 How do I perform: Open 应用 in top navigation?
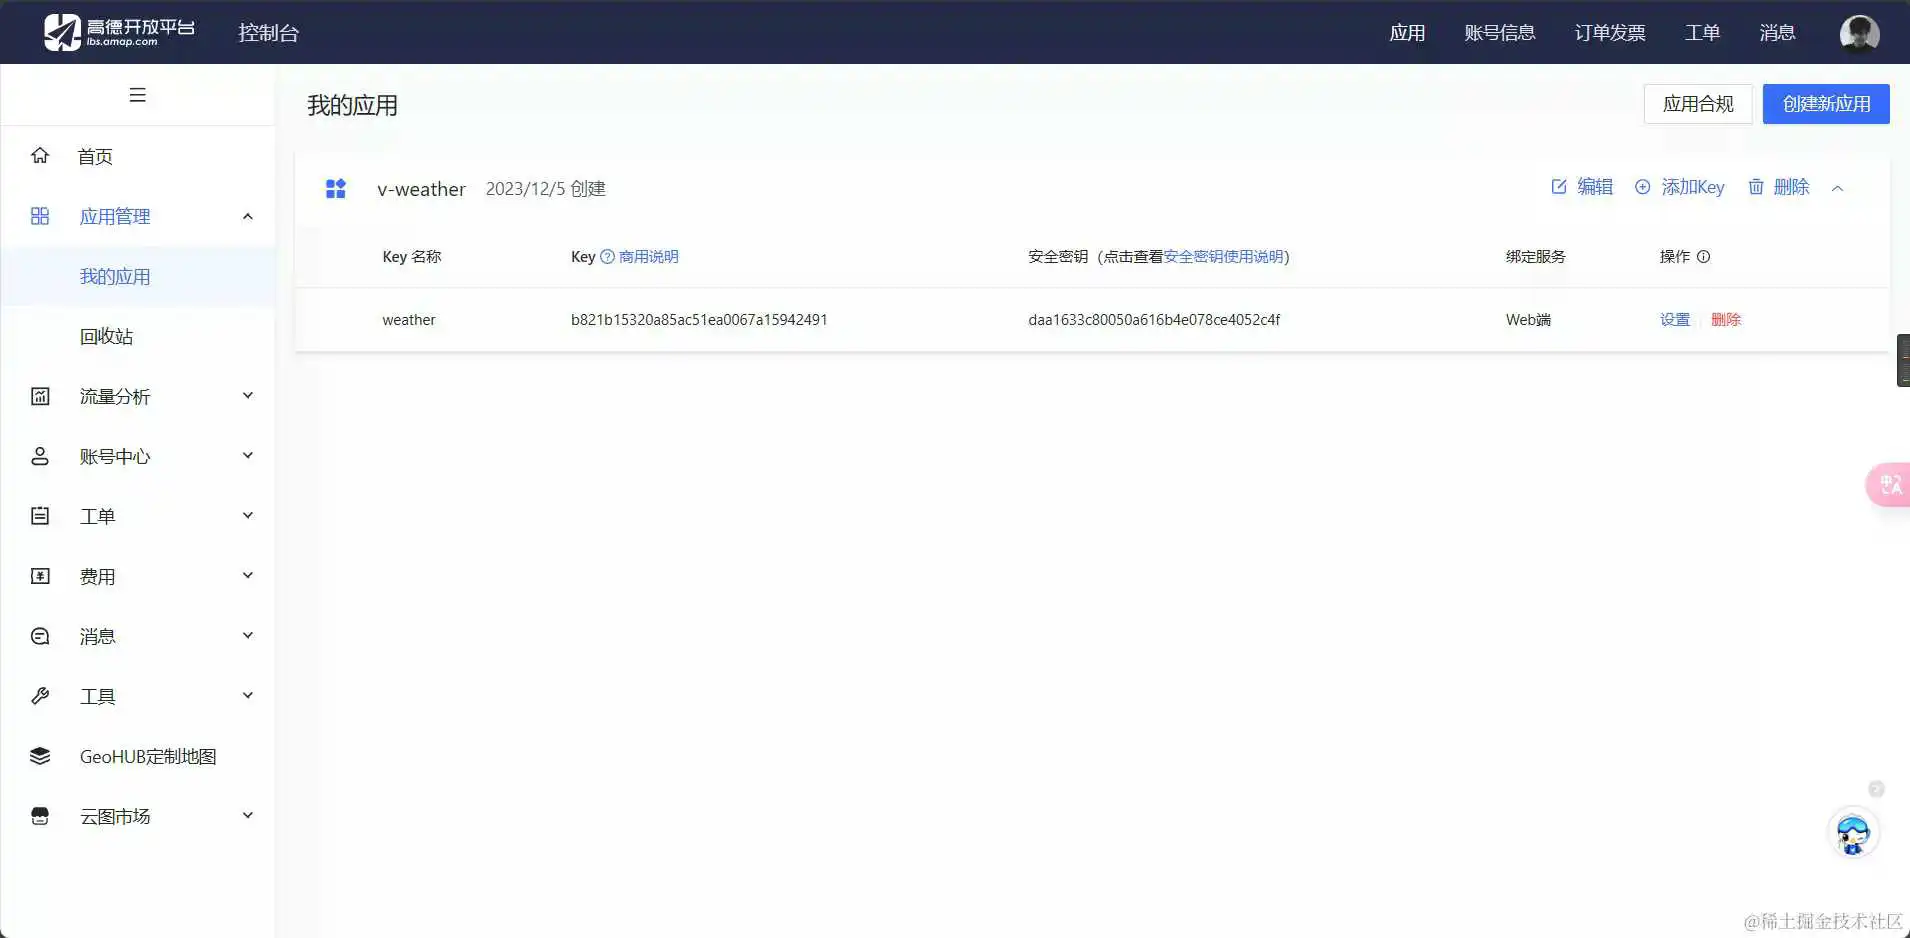click(1407, 33)
